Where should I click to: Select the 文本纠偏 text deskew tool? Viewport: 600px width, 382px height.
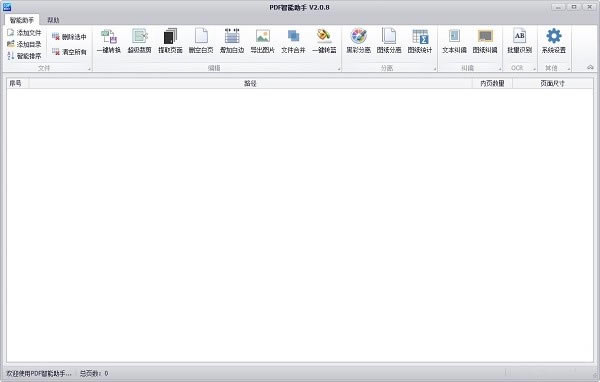tap(454, 41)
